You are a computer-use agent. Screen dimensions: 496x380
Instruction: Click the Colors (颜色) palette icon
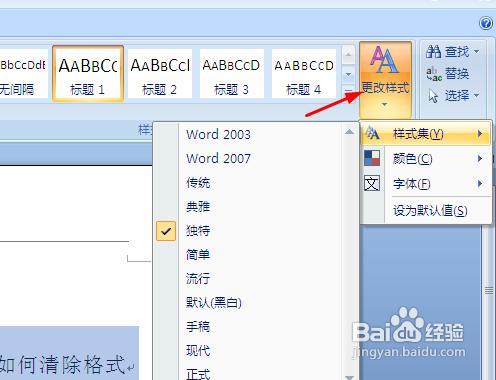tap(372, 158)
